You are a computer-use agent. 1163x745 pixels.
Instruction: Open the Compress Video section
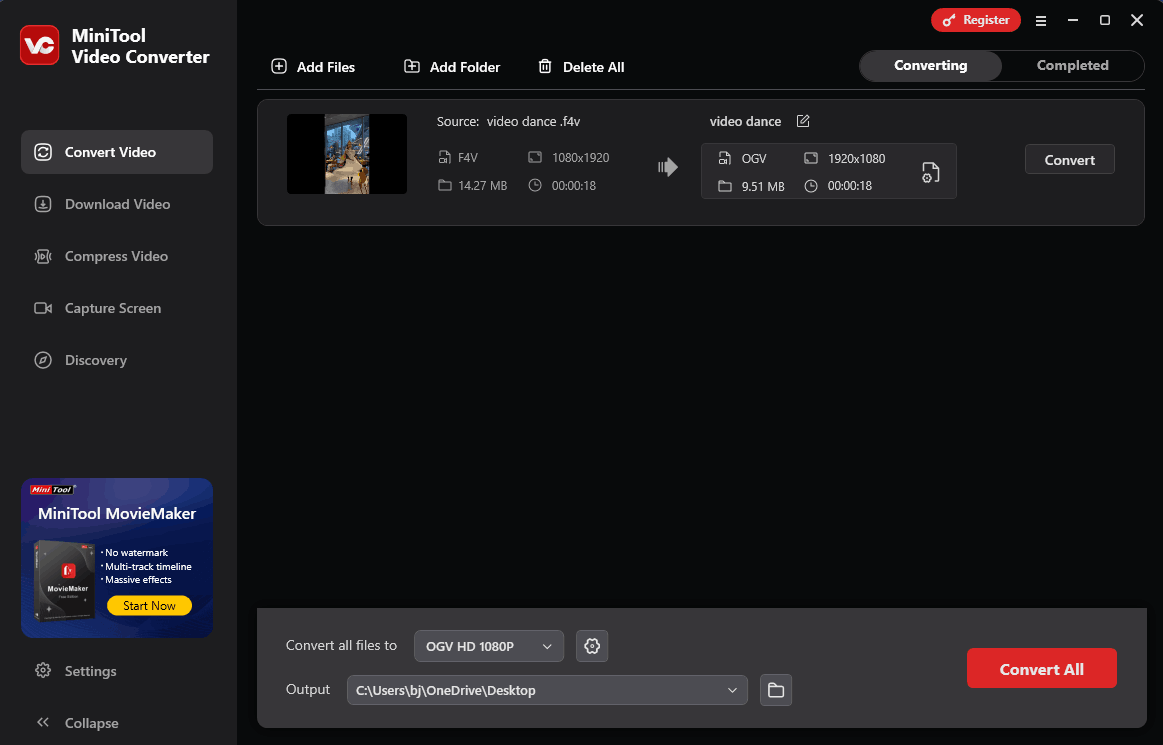116,256
